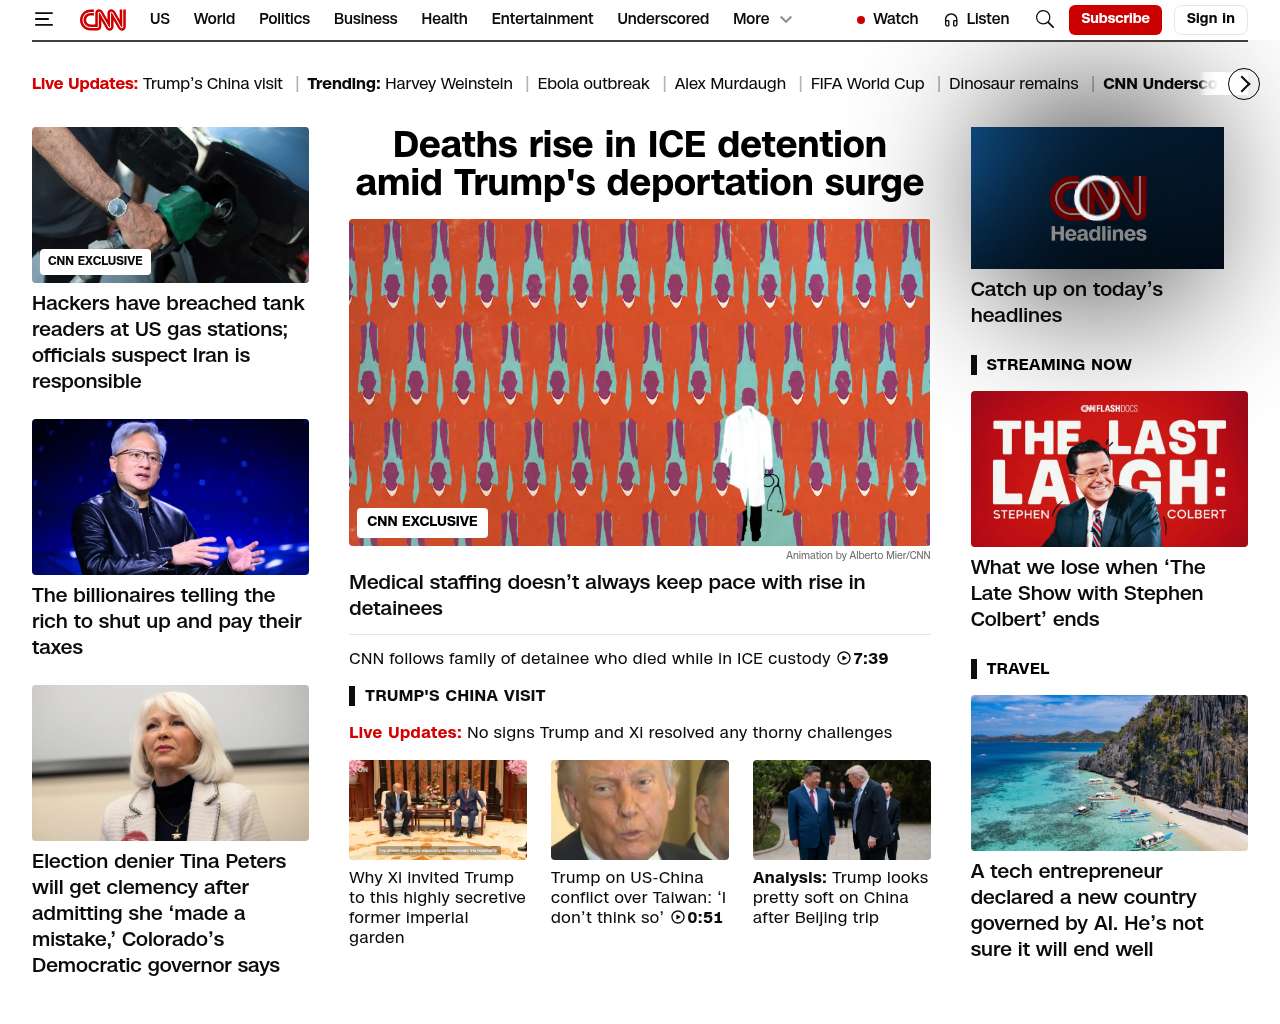Click the CNN logo
This screenshot has height=1024, width=1280.
pos(103,19)
